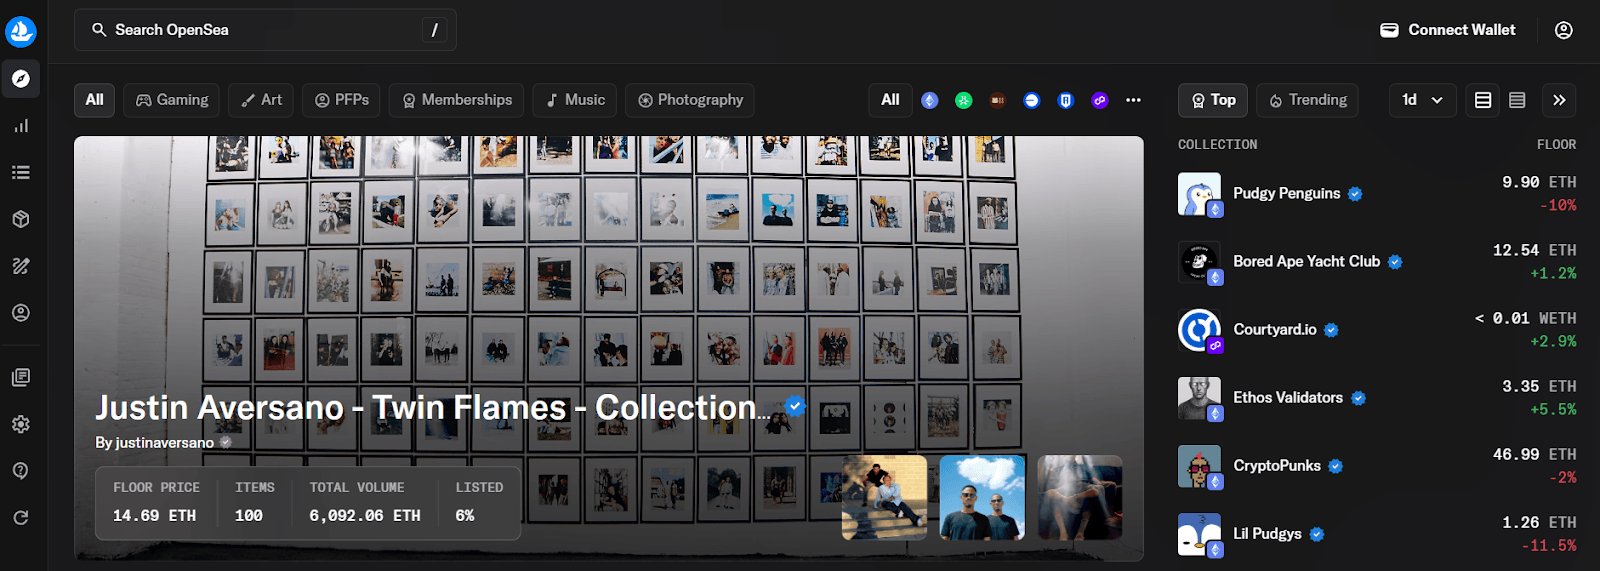The height and width of the screenshot is (571, 1600).
Task: Click verified badge beside Twin Flames title
Action: point(795,406)
